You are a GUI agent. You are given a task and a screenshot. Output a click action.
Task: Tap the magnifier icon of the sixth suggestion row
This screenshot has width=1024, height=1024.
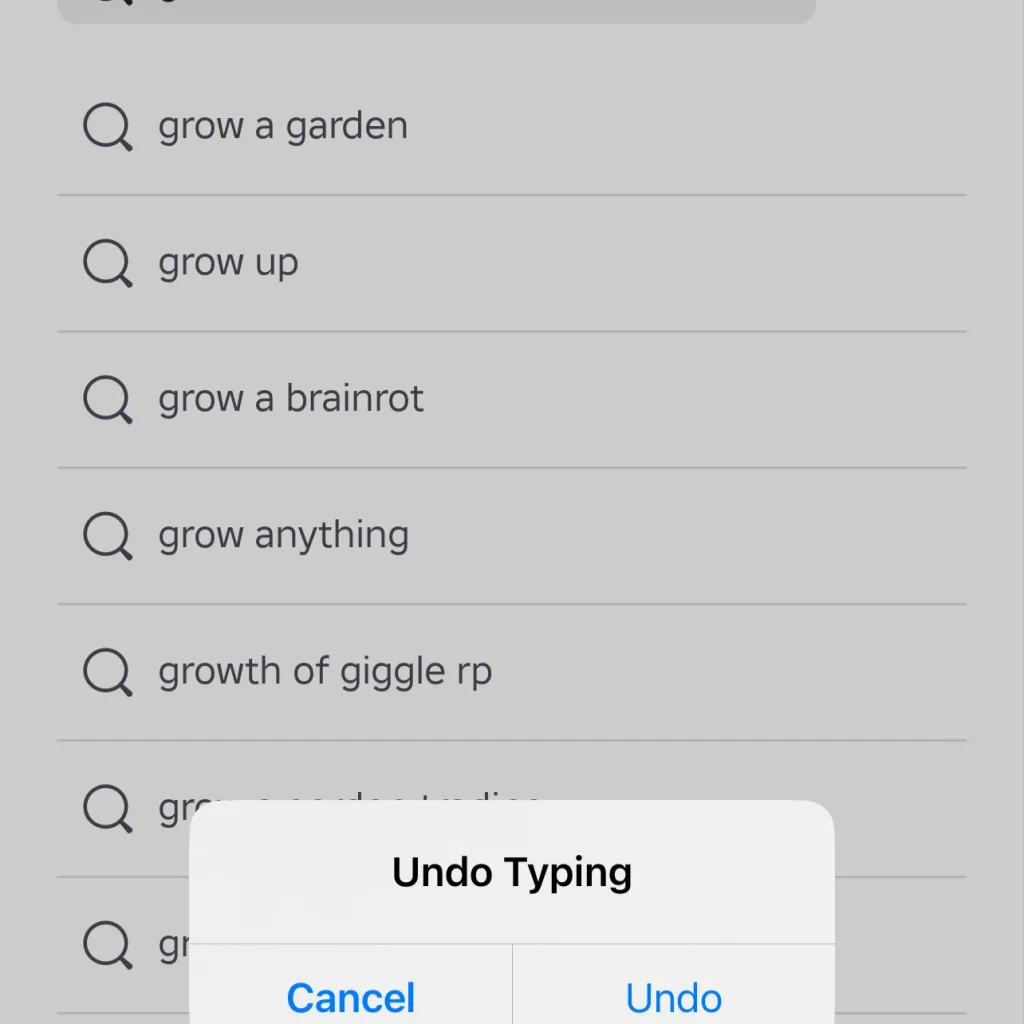[107, 808]
